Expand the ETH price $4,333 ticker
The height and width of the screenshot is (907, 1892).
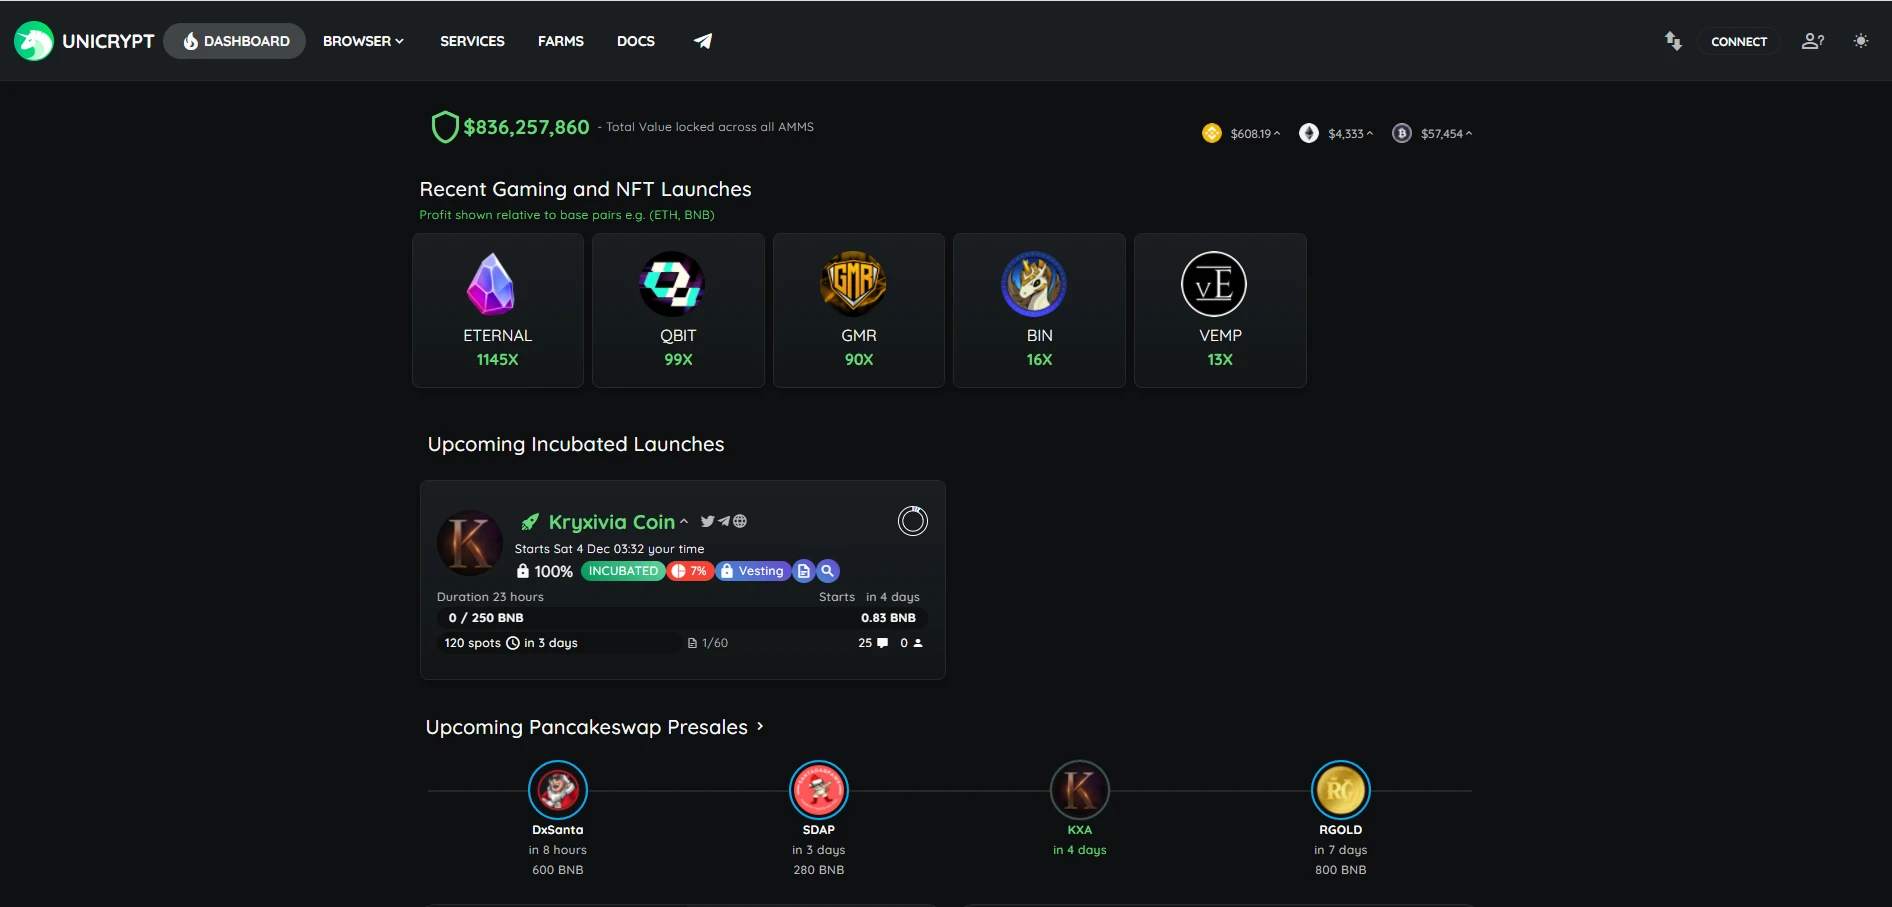click(x=1350, y=133)
